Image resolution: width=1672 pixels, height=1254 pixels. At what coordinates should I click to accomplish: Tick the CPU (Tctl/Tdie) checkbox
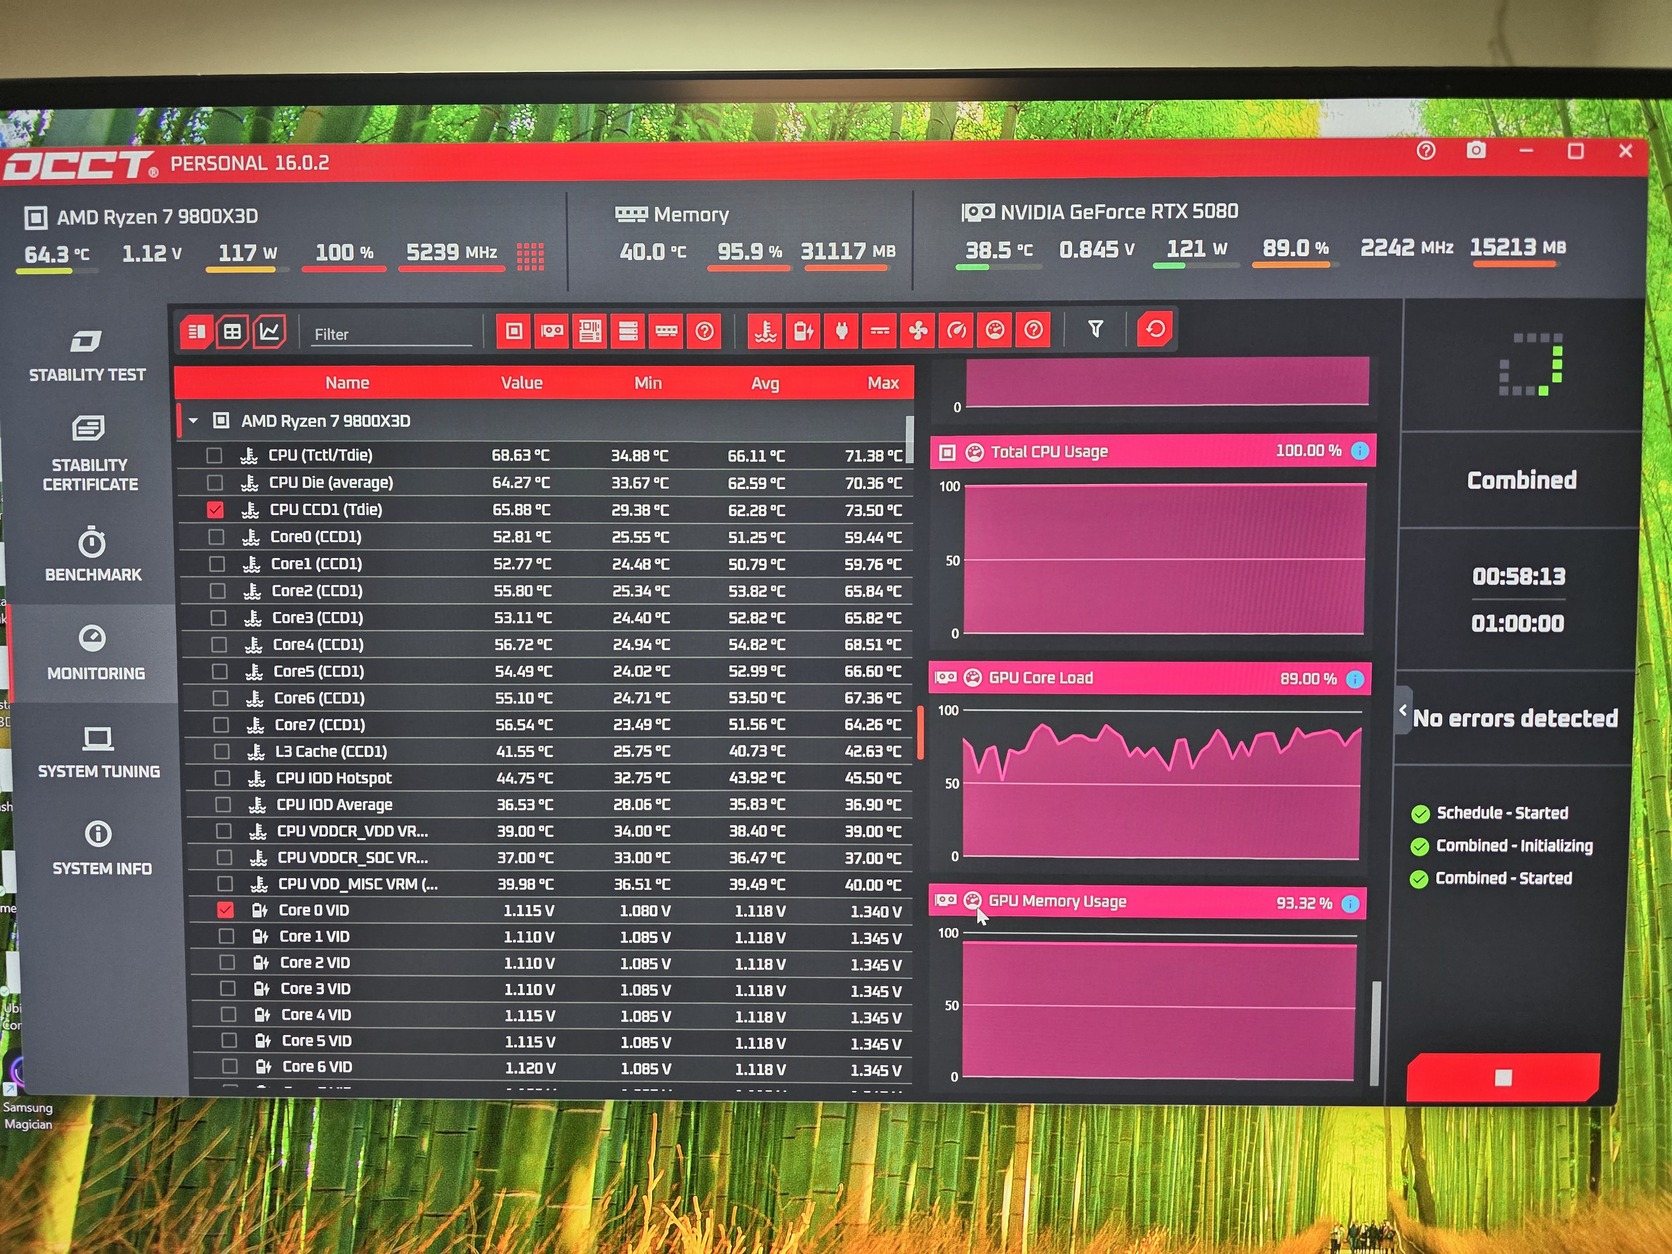click(x=214, y=456)
